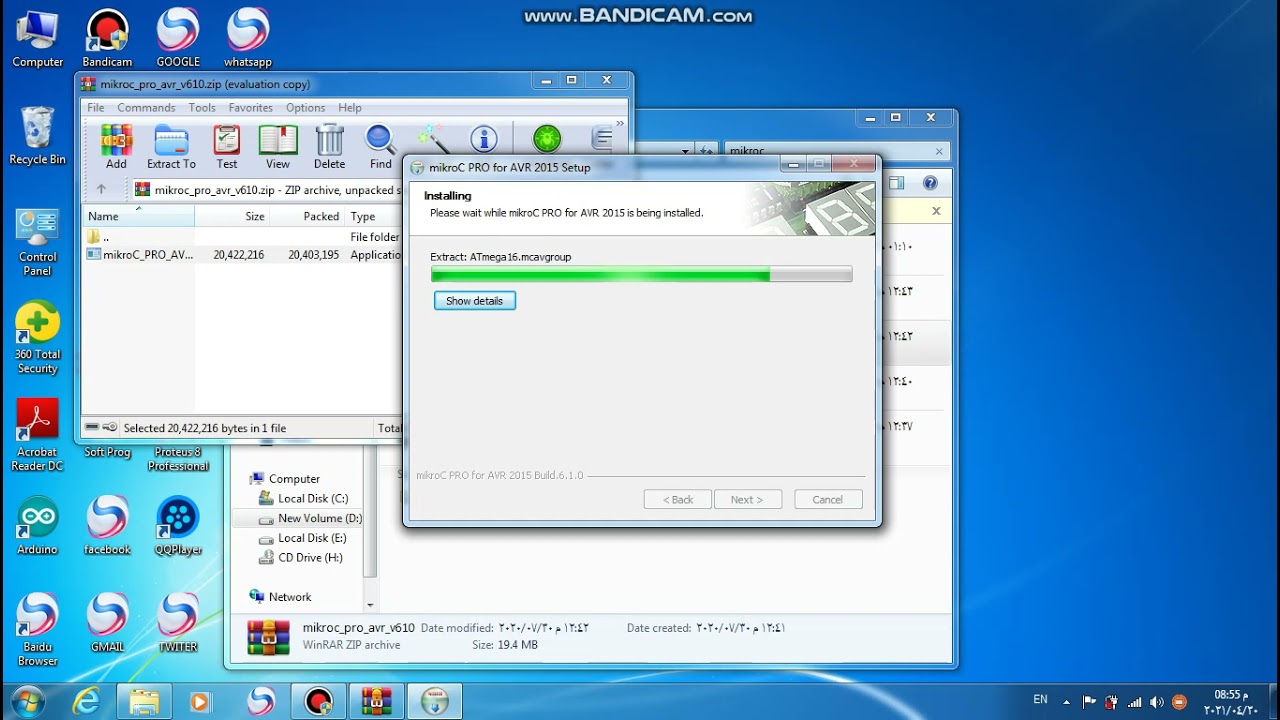Open the GOOGLE desktop shortcut
Image resolution: width=1280 pixels, height=720 pixels.
(x=178, y=40)
